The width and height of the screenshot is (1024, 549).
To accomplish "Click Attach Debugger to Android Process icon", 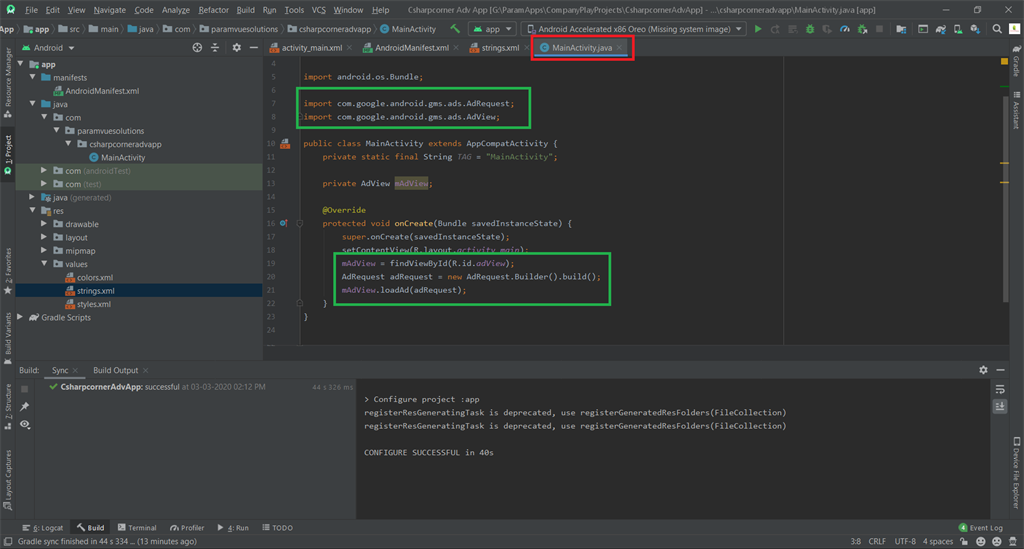I will tap(862, 29).
